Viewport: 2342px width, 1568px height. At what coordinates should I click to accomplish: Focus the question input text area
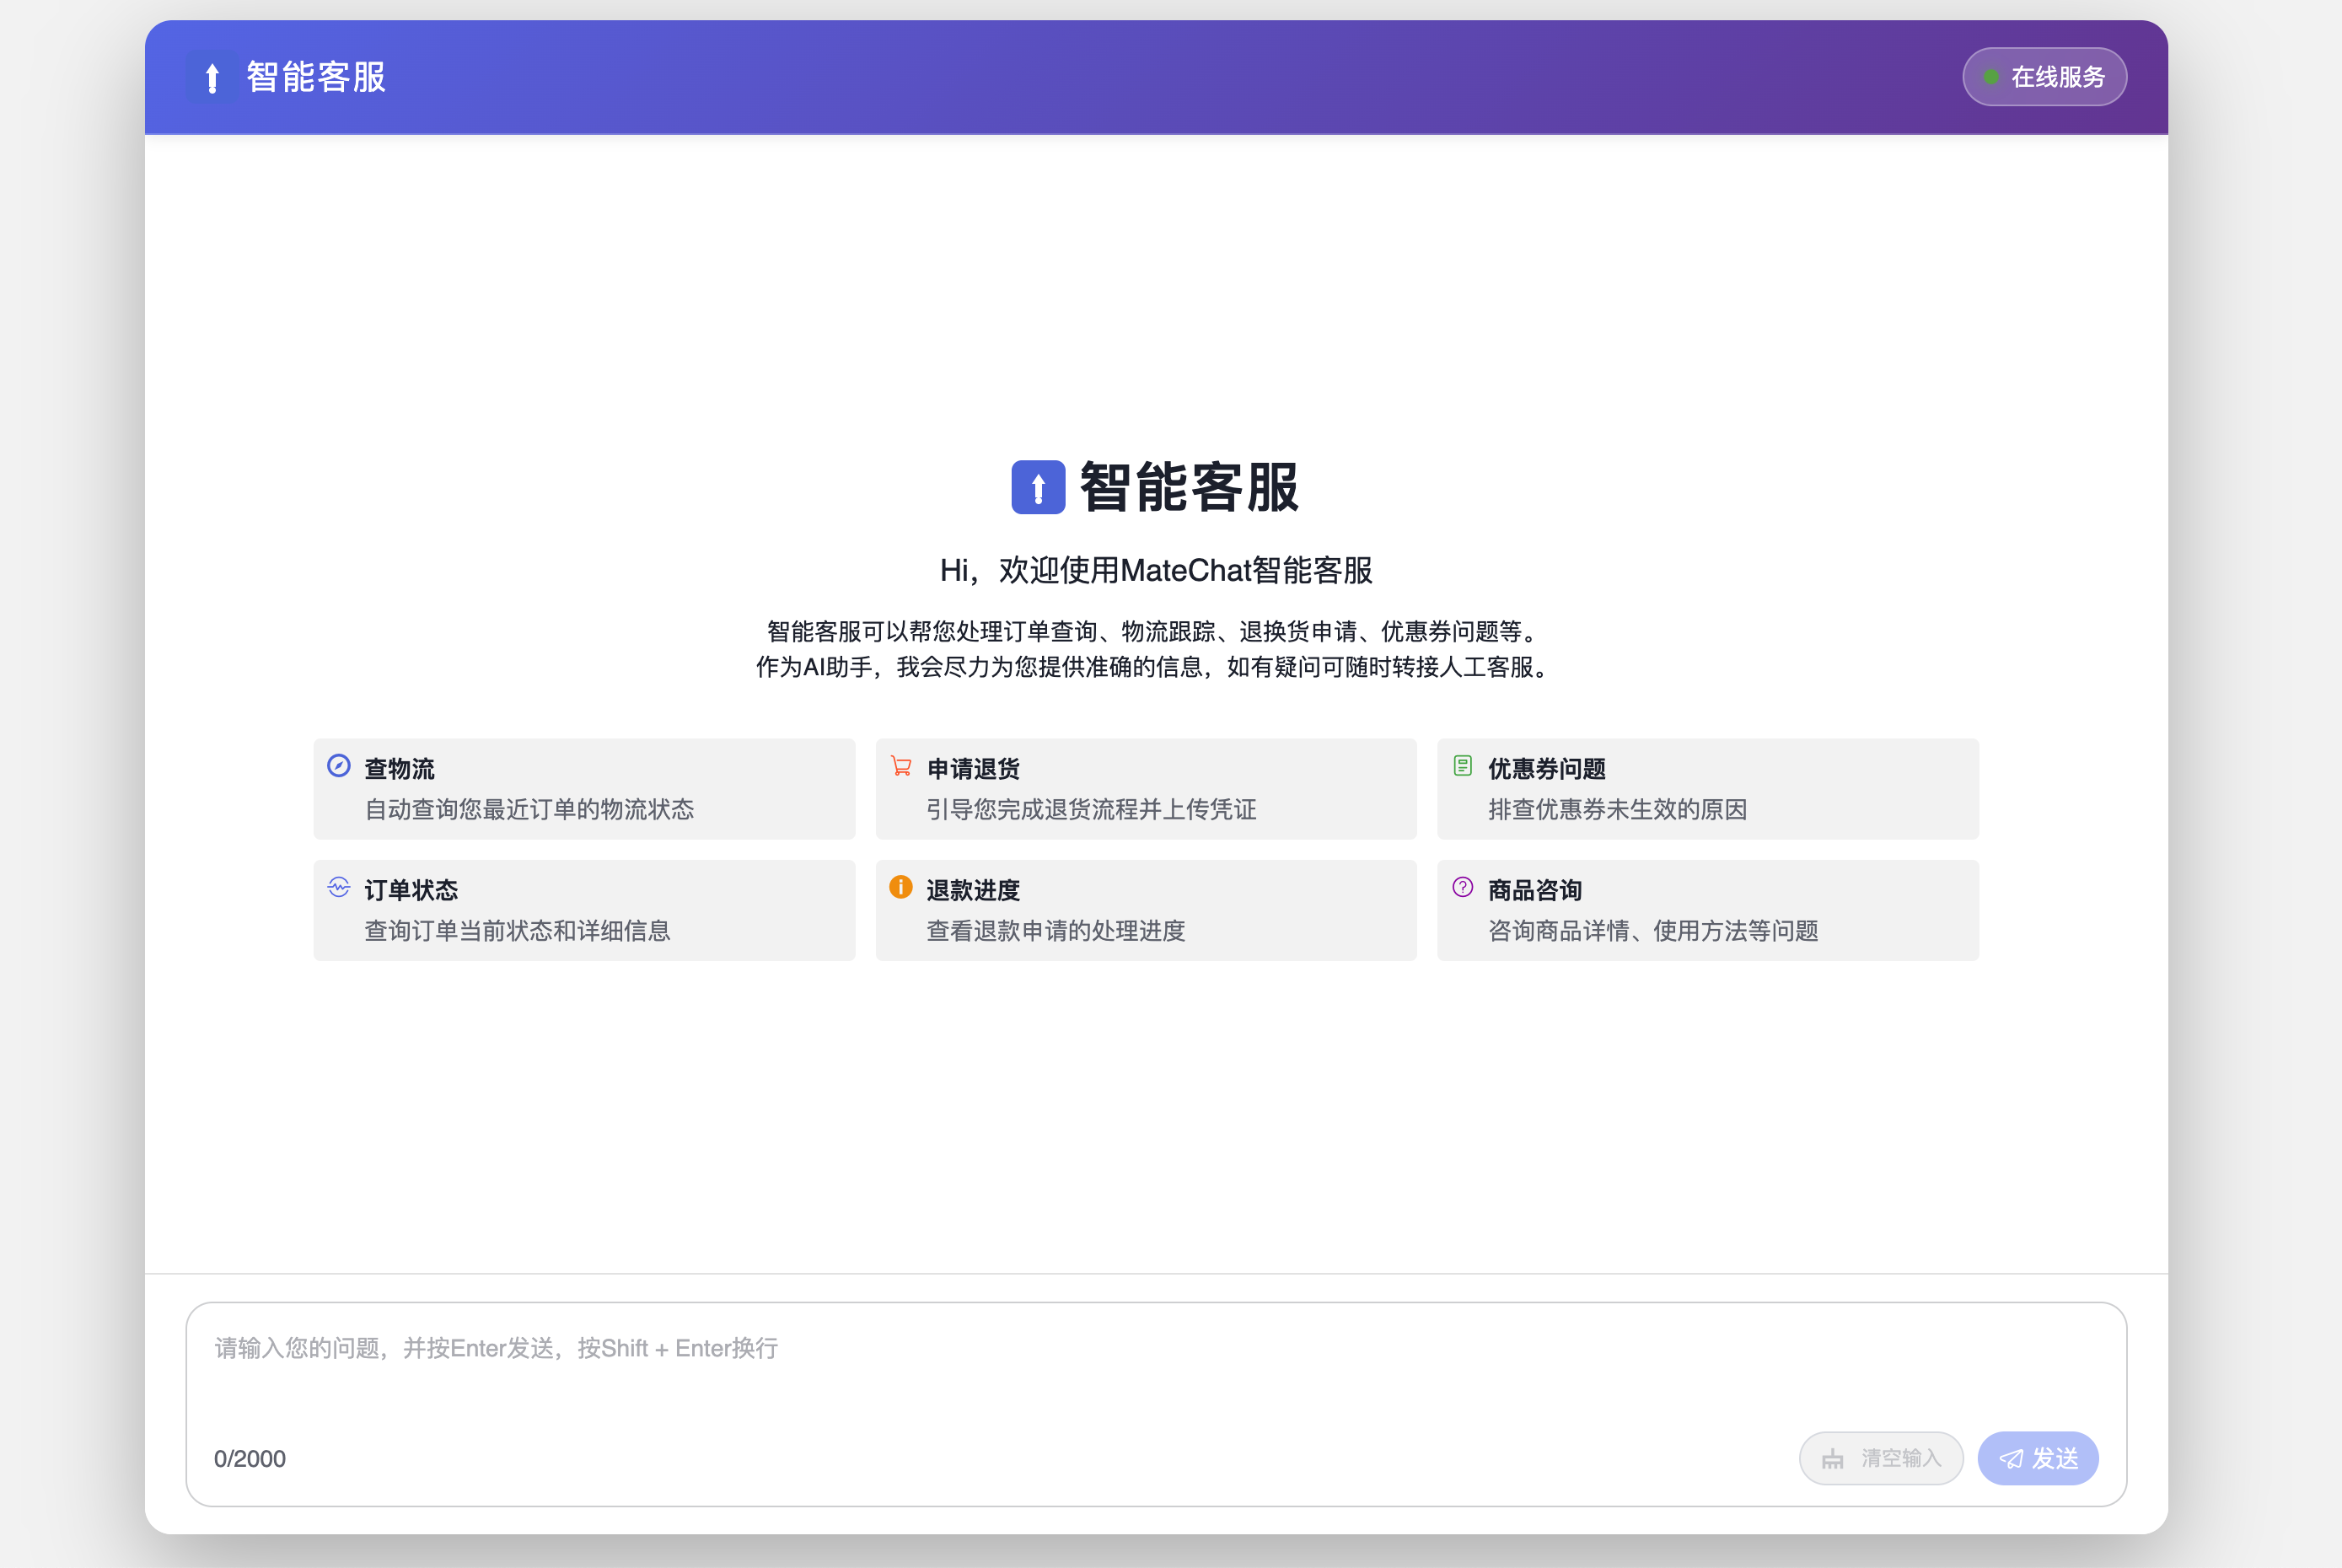(x=1155, y=1370)
